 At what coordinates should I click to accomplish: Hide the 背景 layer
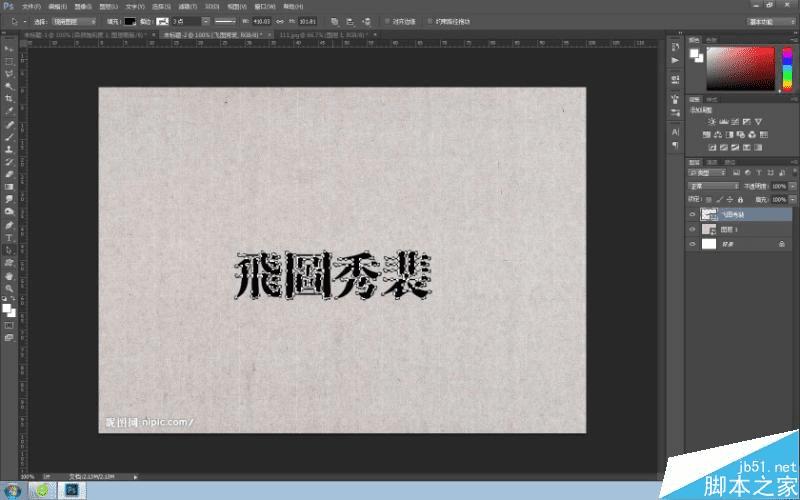coord(692,244)
